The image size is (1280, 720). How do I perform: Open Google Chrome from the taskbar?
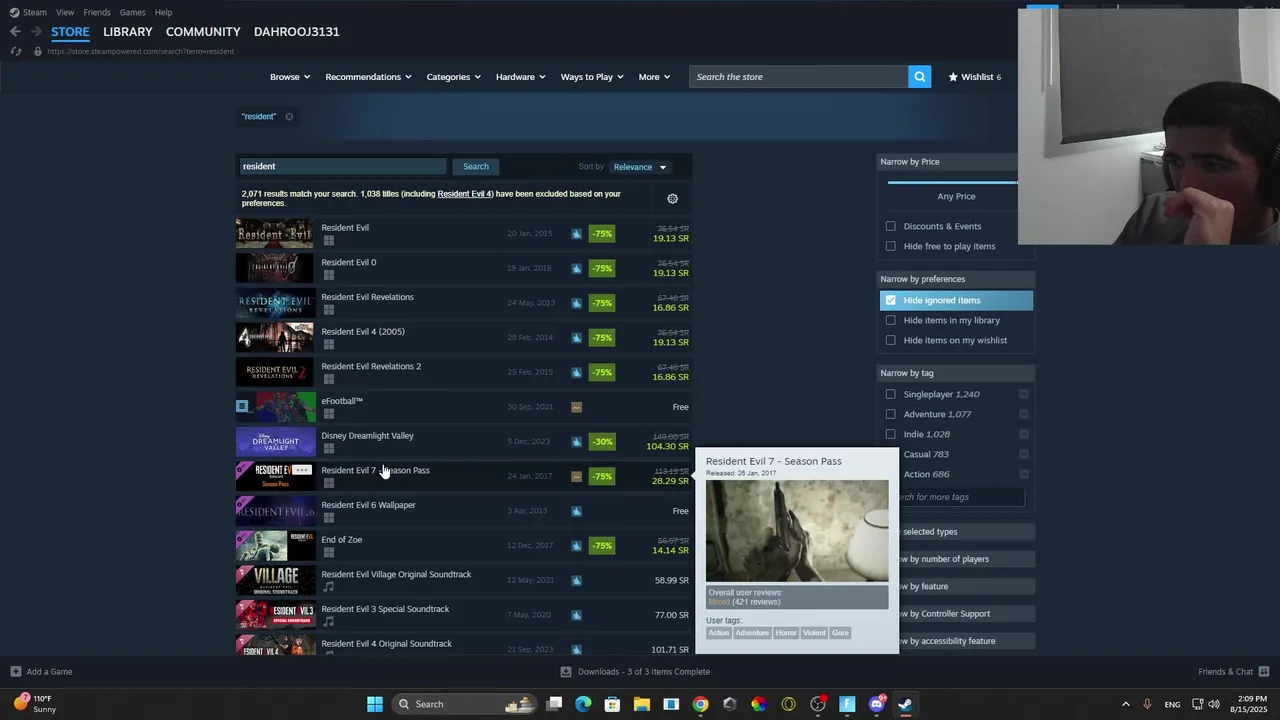tap(700, 704)
